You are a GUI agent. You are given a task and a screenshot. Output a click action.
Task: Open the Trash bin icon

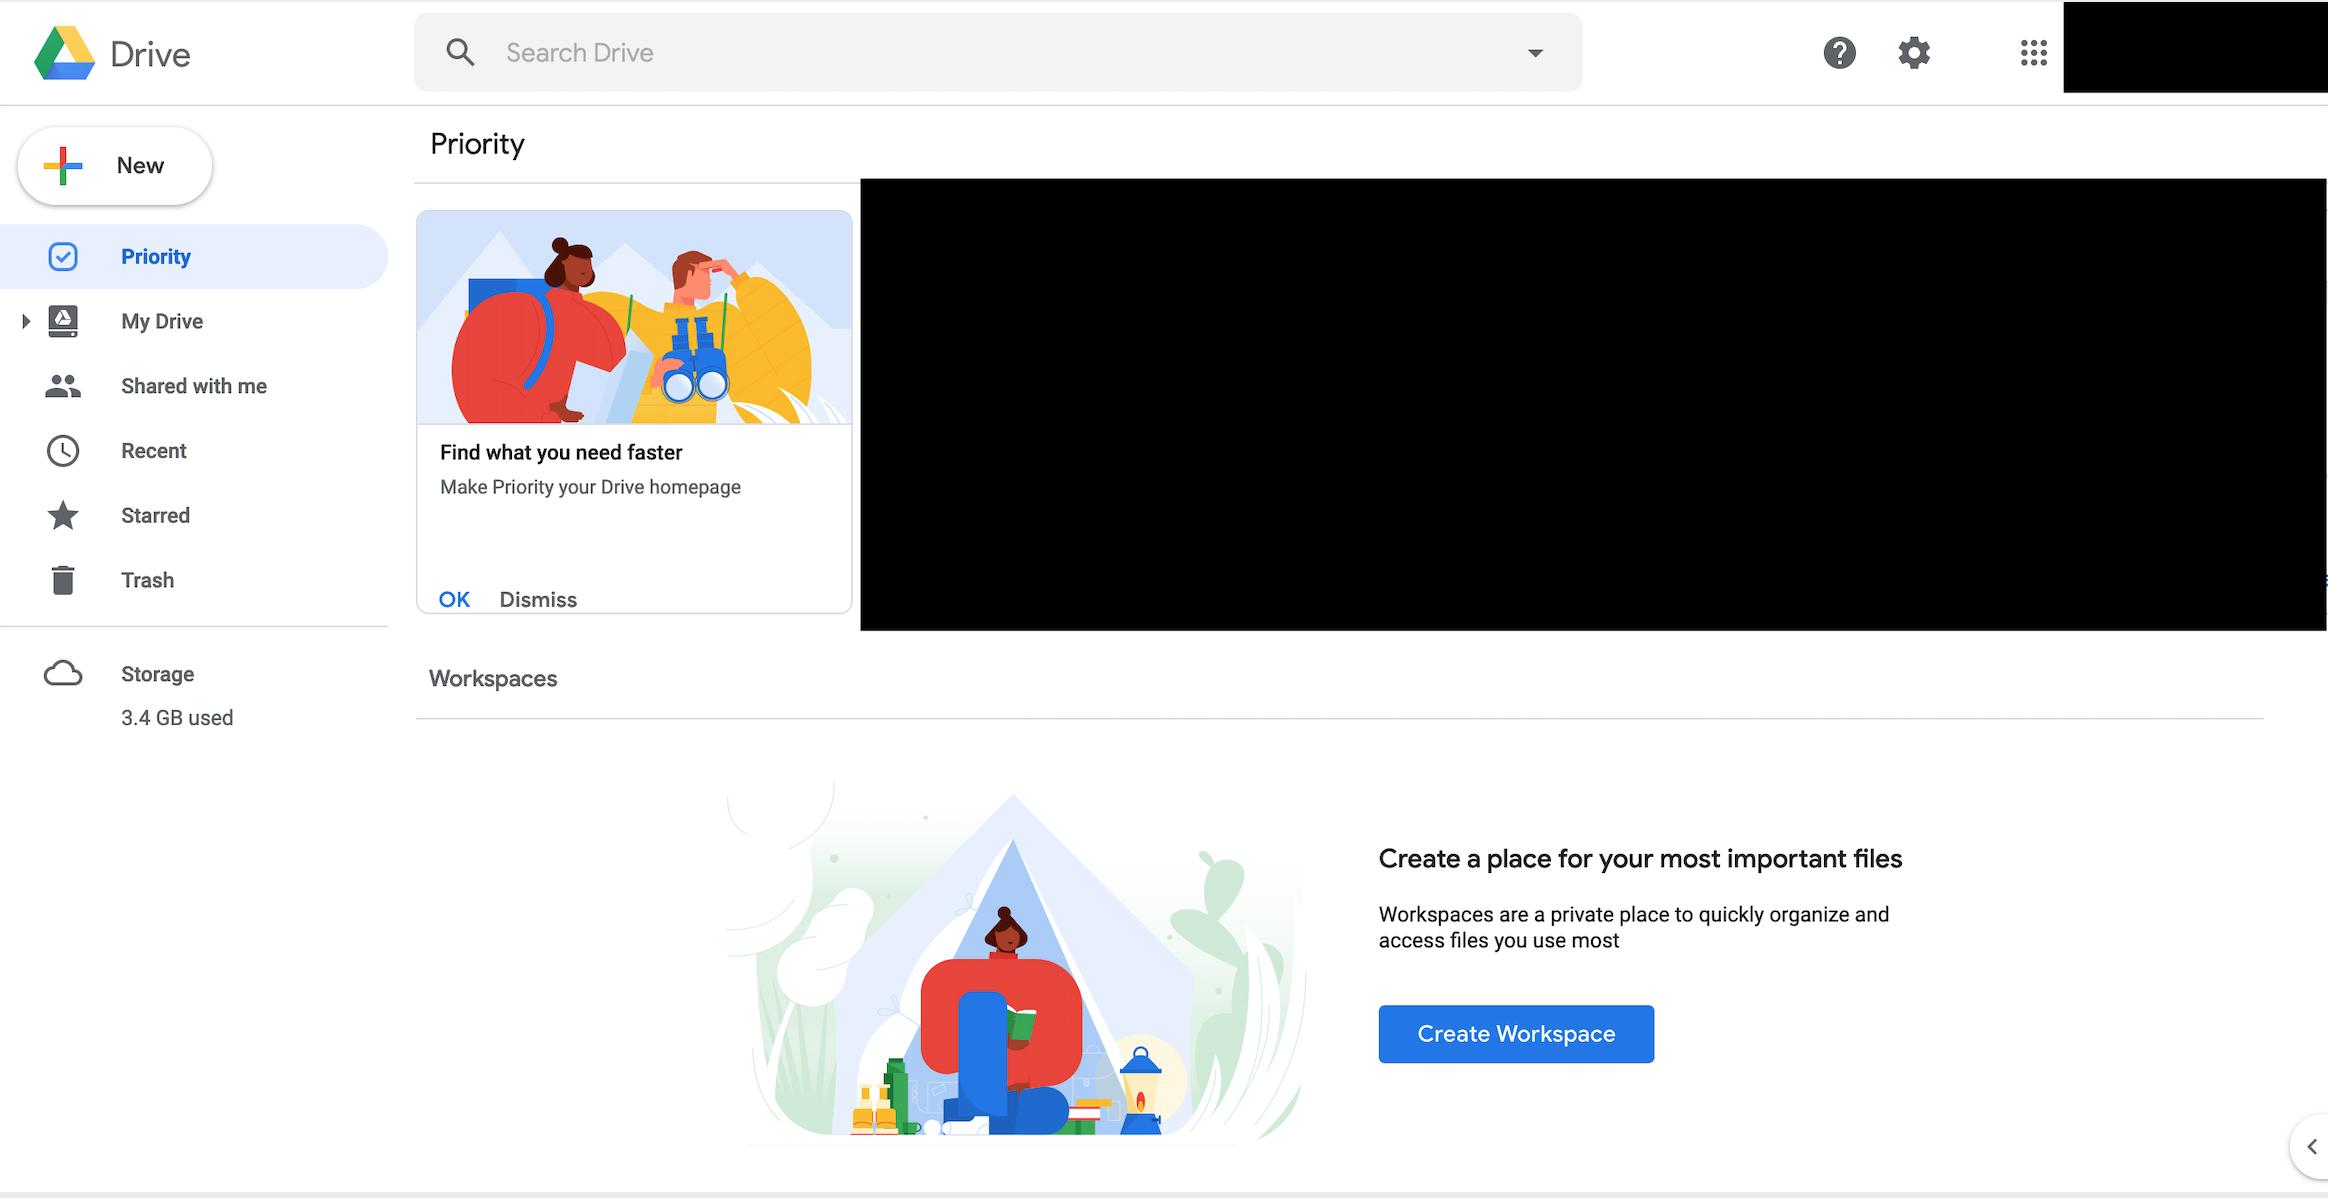(x=63, y=579)
